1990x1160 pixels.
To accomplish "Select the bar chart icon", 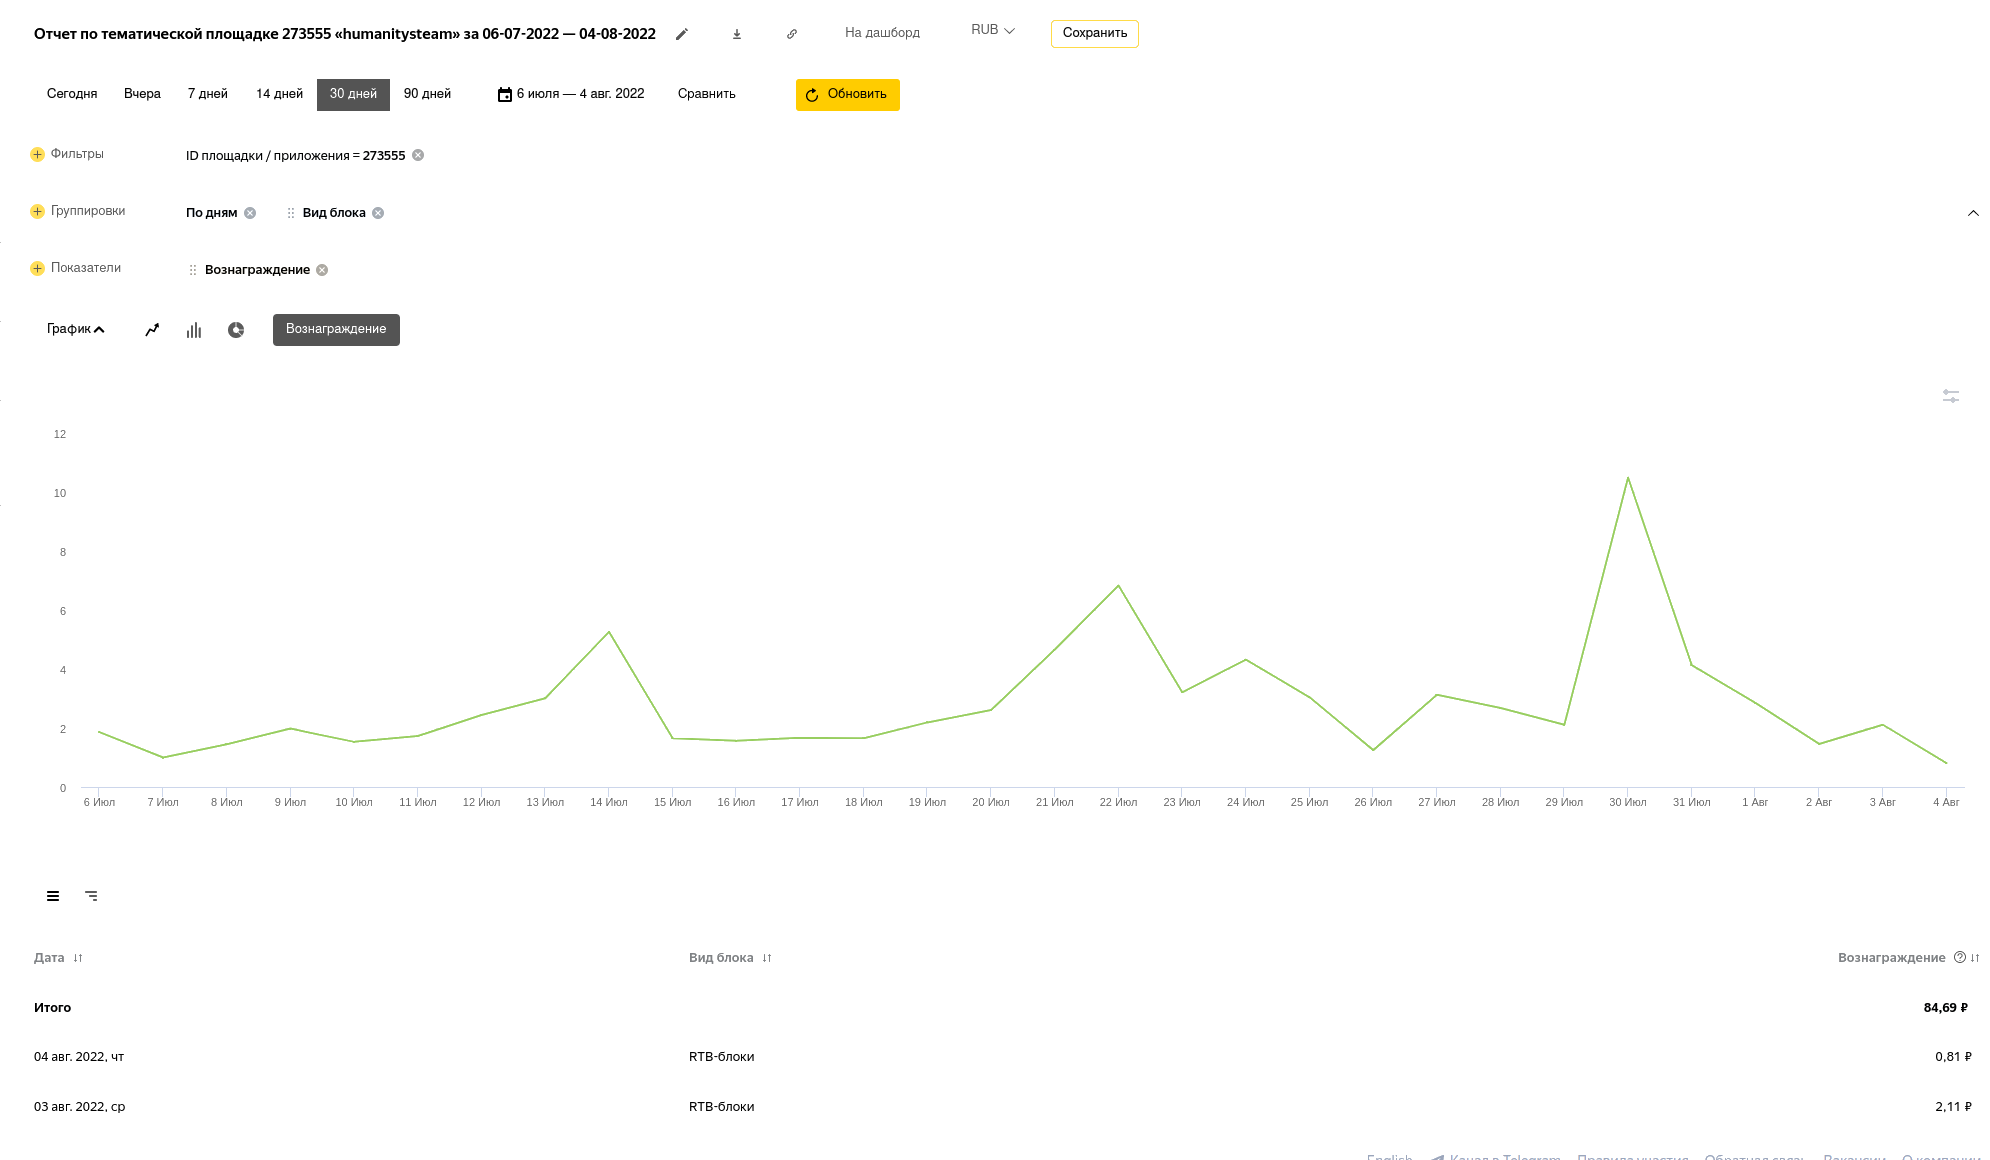I will tap(194, 330).
